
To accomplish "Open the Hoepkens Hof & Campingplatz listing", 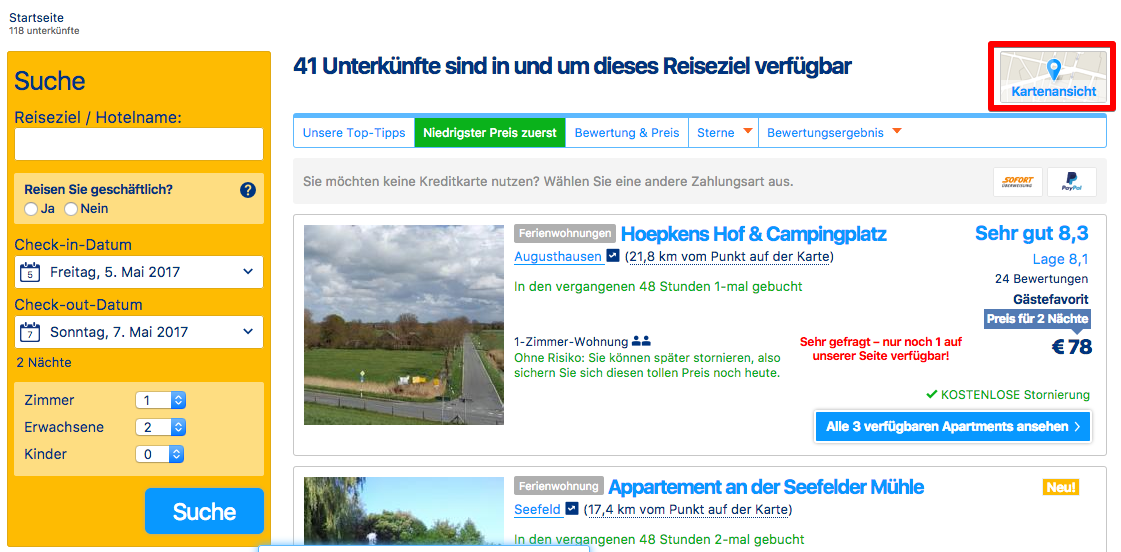I will tap(754, 234).
